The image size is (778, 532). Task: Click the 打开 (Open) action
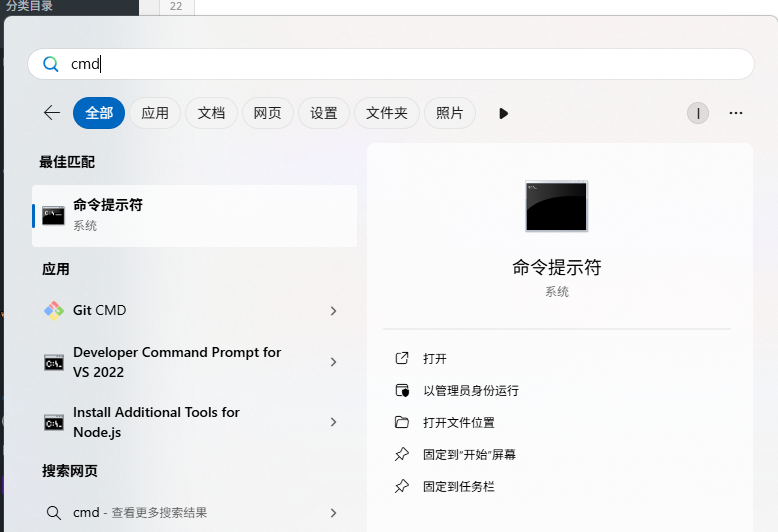click(x=434, y=358)
